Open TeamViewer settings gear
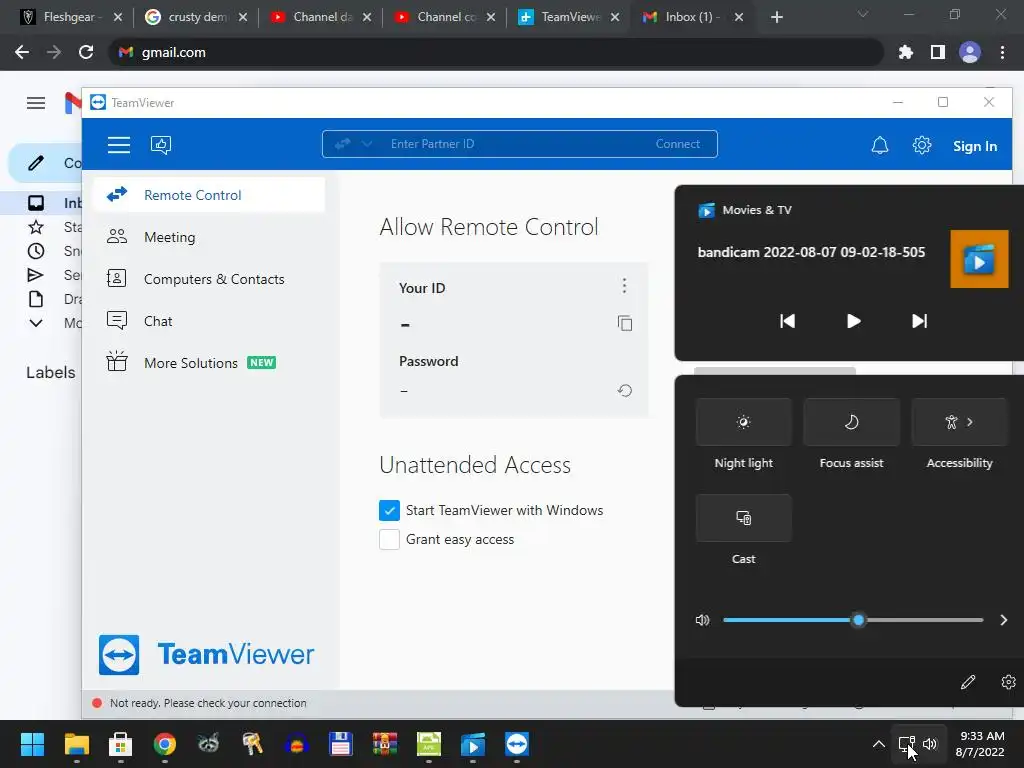The width and height of the screenshot is (1024, 768). [x=921, y=145]
